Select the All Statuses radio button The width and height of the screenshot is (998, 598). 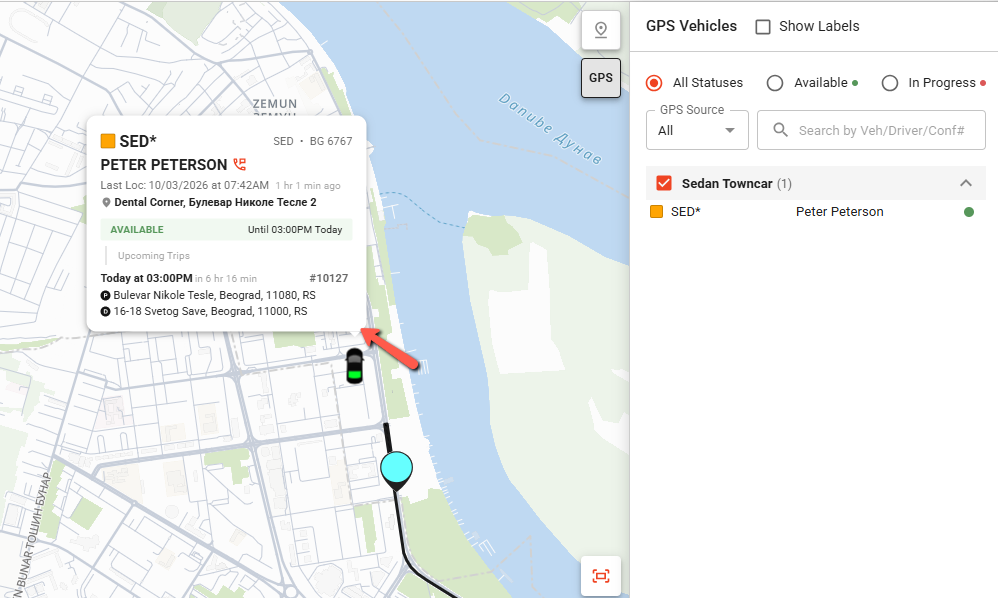coord(654,83)
